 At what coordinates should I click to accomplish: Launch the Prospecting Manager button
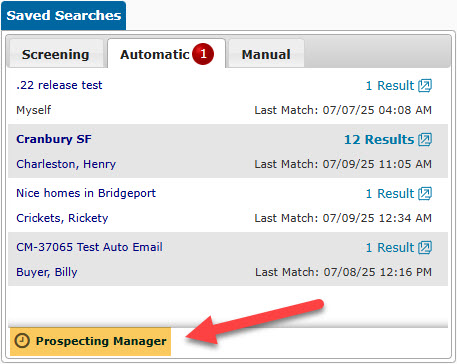coord(90,341)
